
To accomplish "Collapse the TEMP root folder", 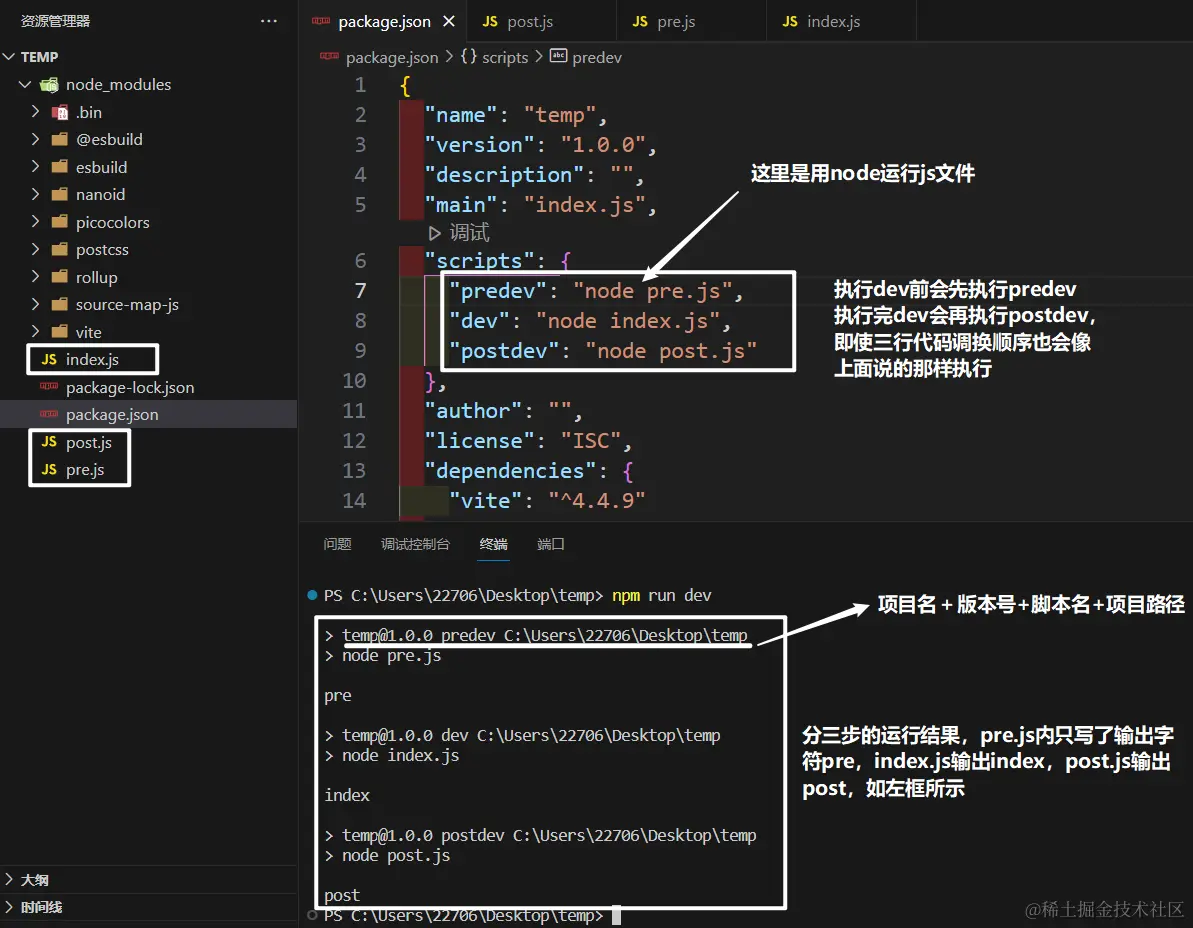I will pyautogui.click(x=9, y=57).
